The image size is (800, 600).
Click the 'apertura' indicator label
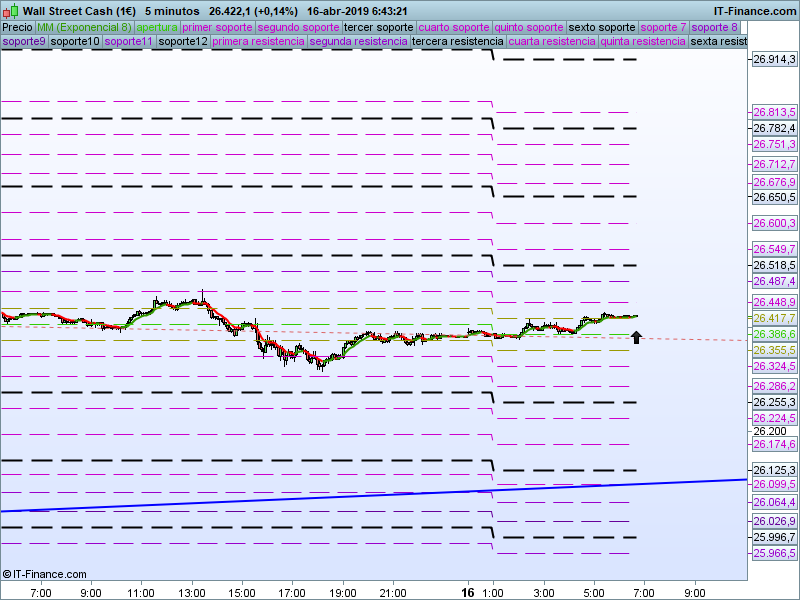tap(157, 27)
